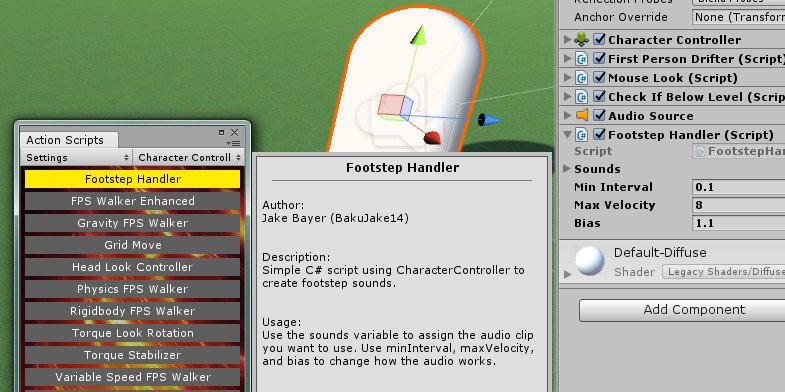This screenshot has height=392, width=785.
Task: Click the Min Interval property label
Action: [x=613, y=187]
